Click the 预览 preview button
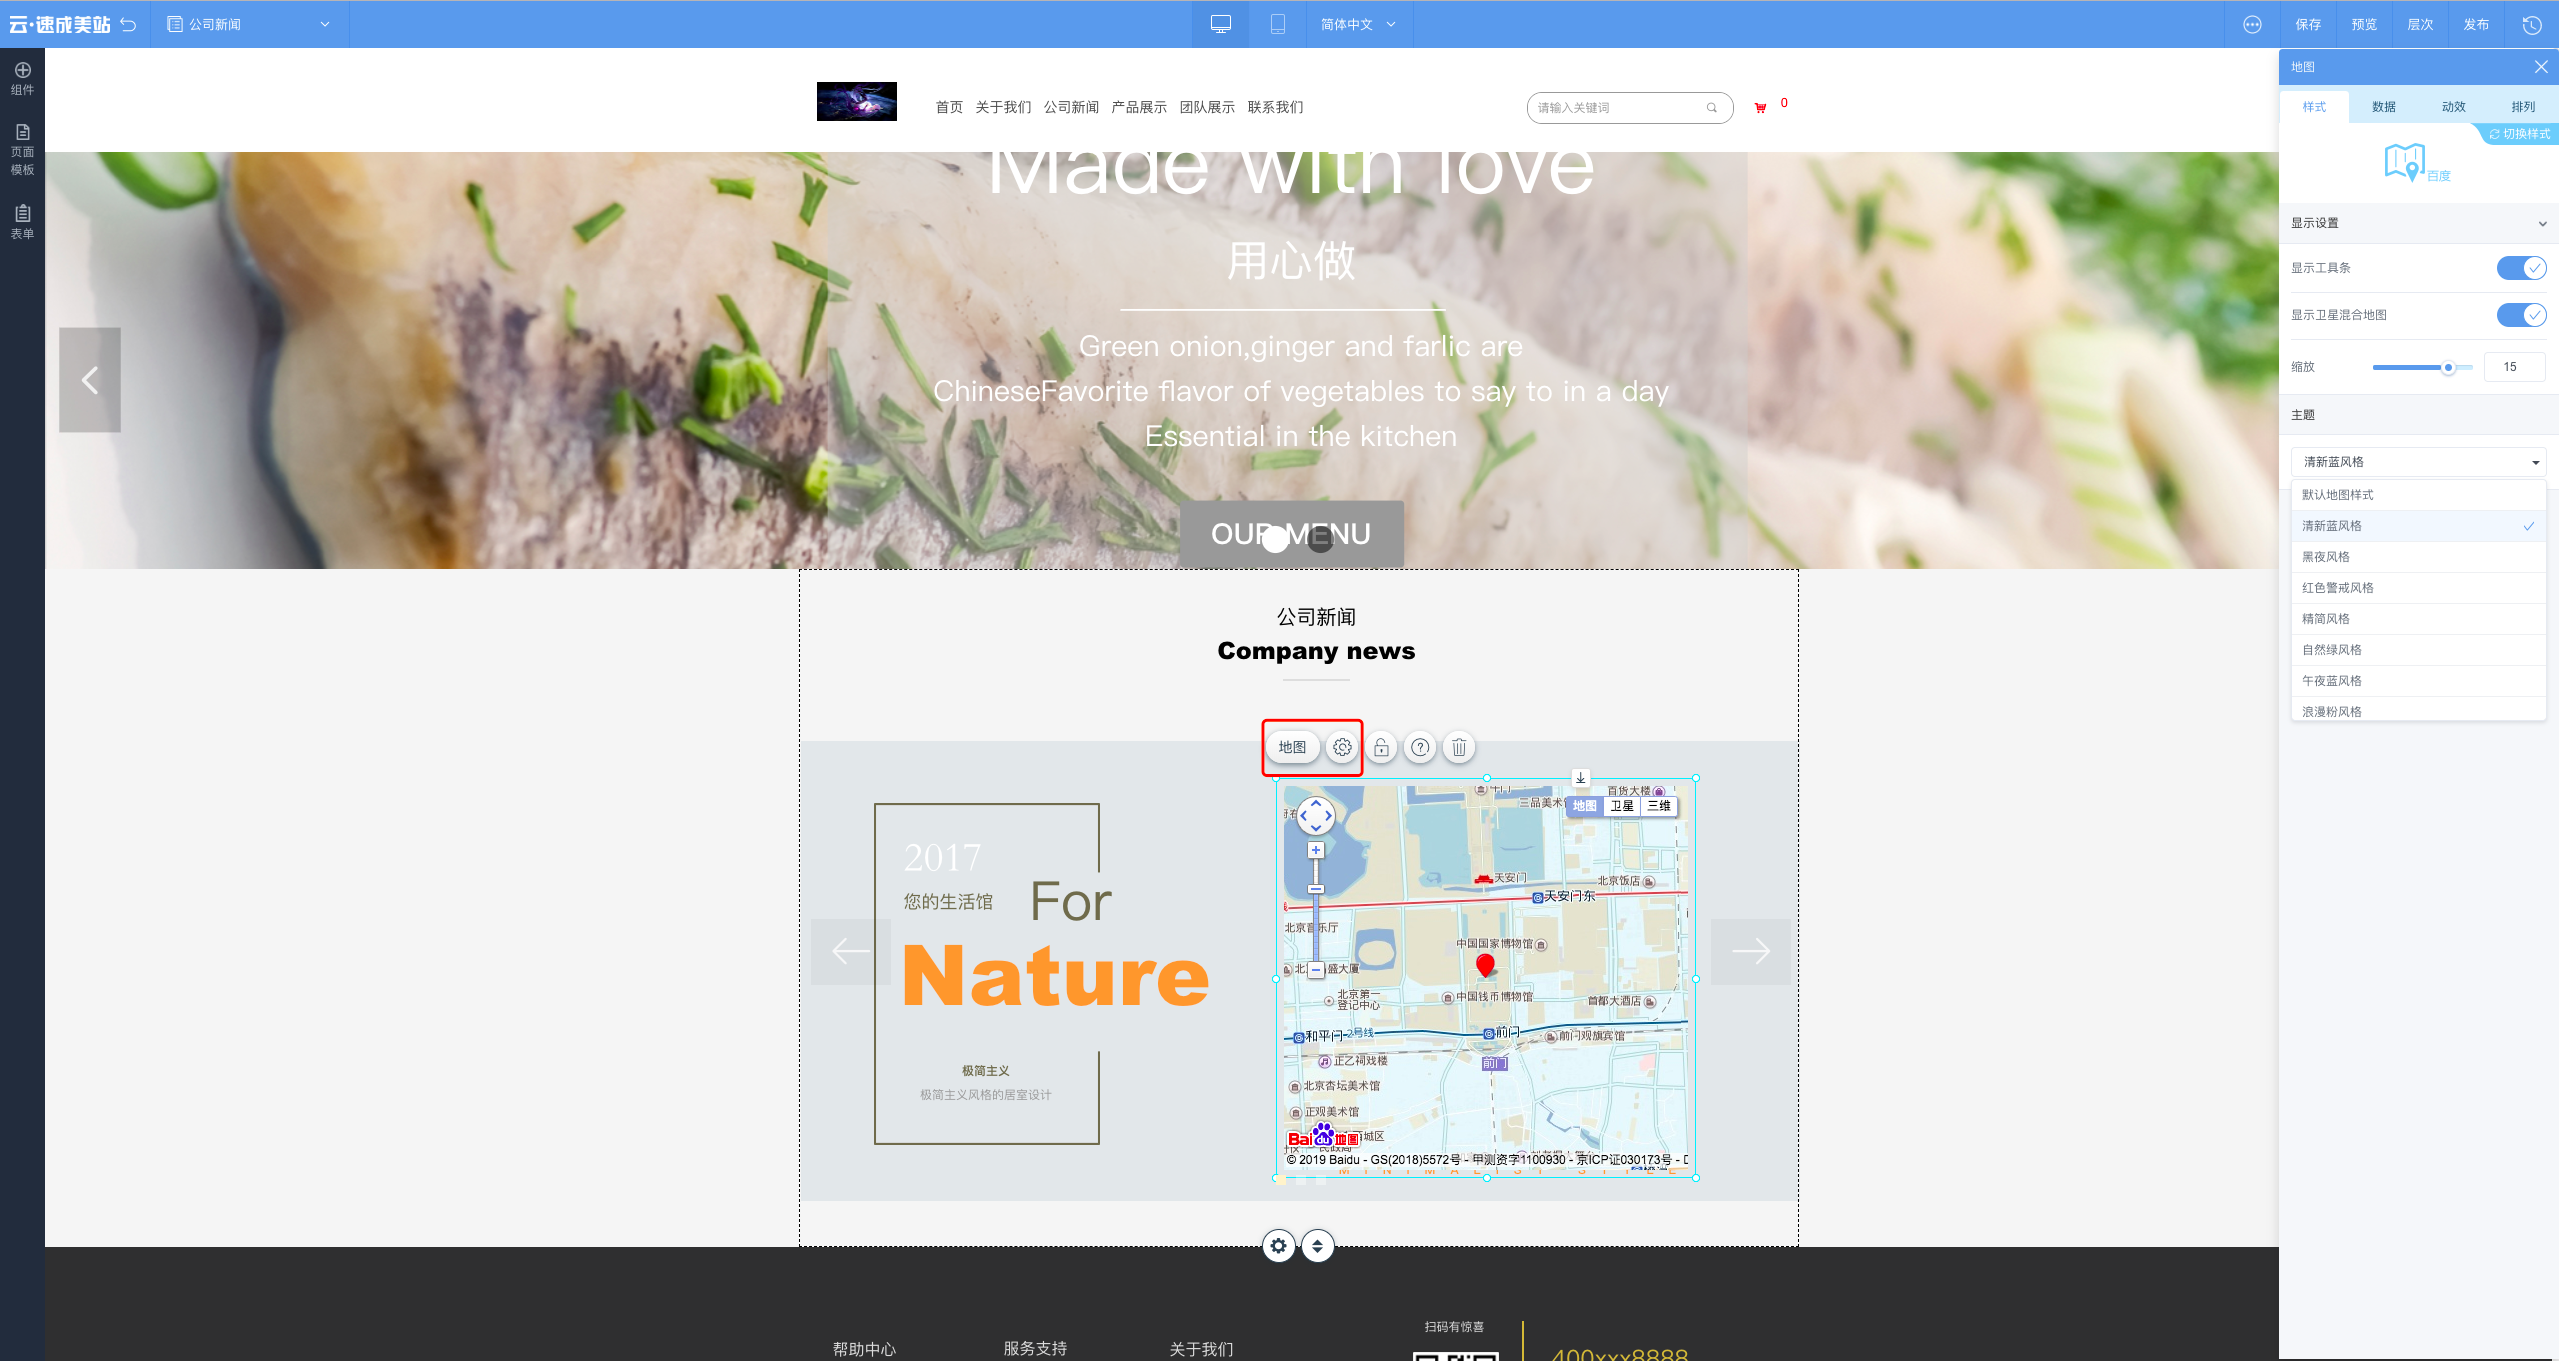 tap(2364, 24)
